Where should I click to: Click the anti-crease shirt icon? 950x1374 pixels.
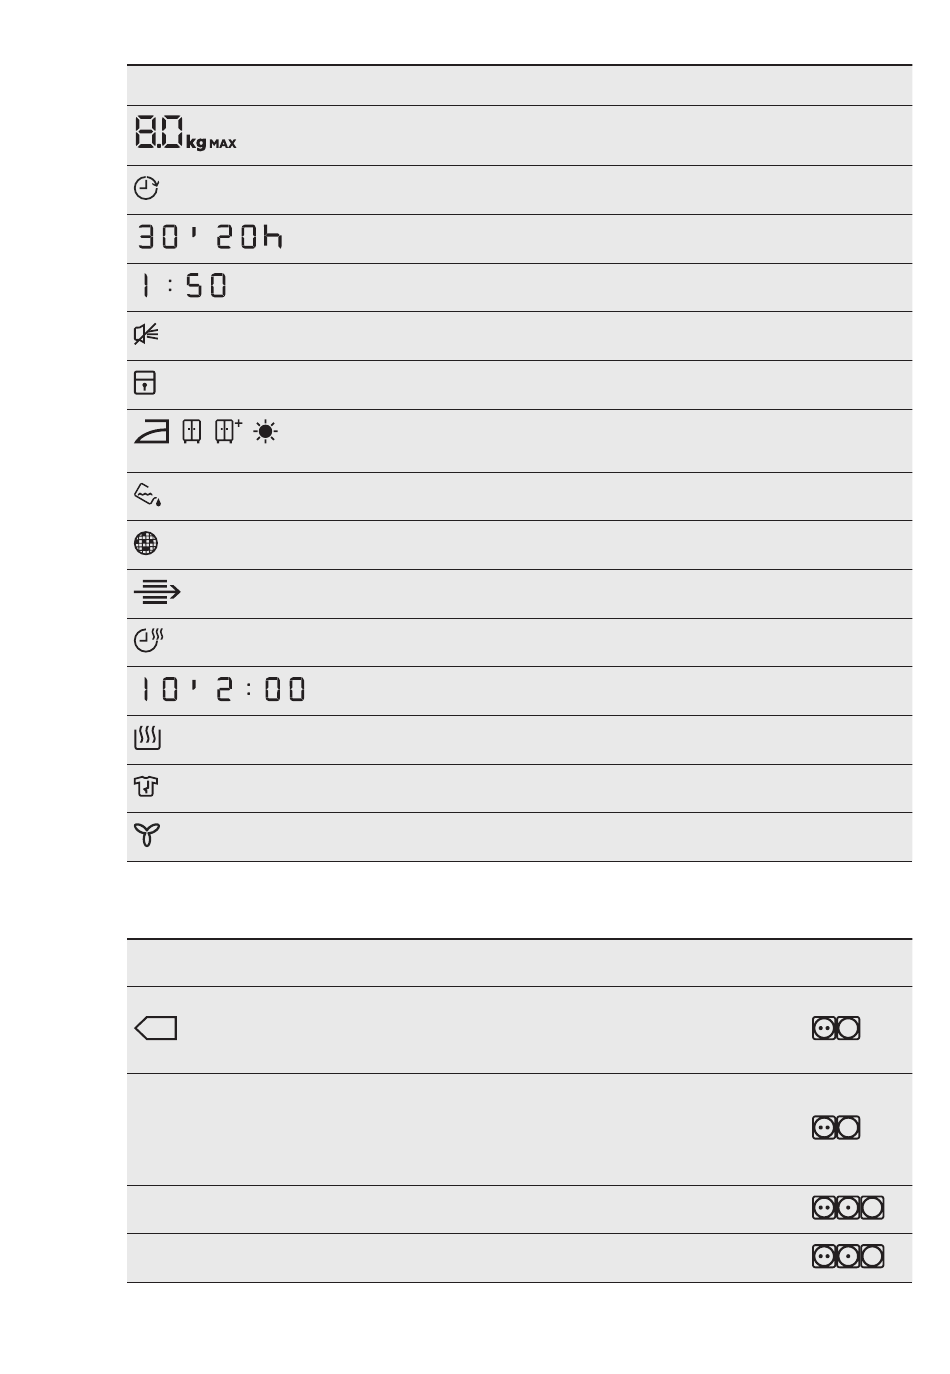146,787
